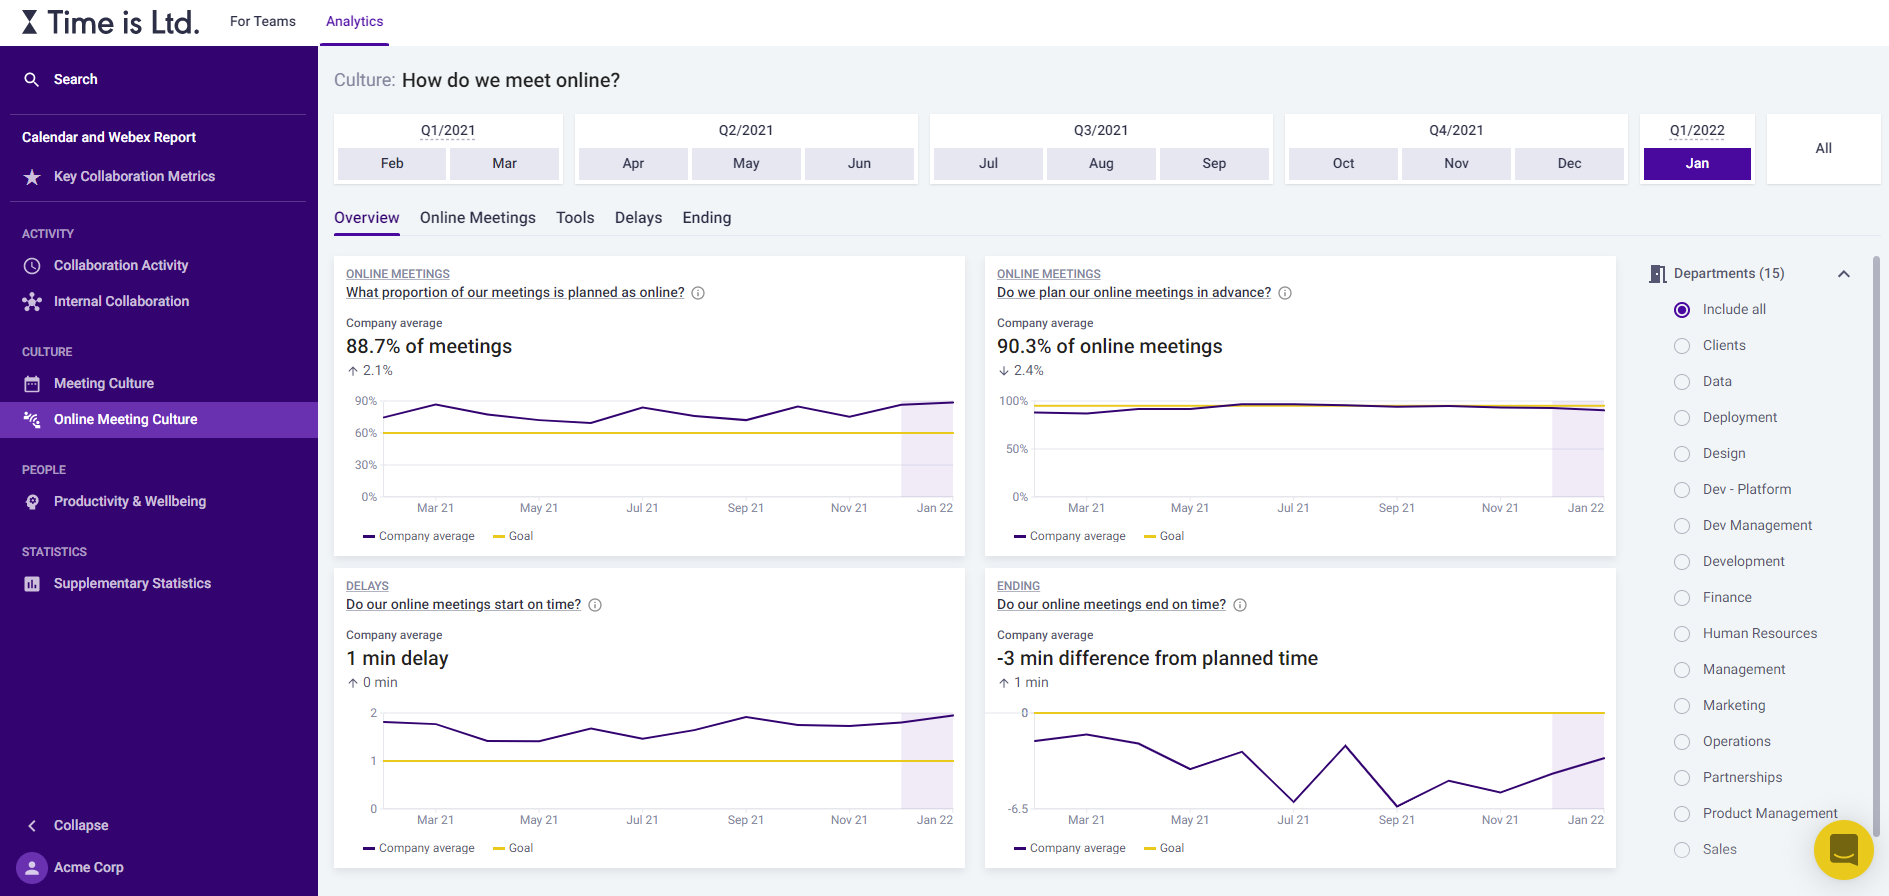1889x896 pixels.
Task: Select the Dec month button
Action: 1569,164
